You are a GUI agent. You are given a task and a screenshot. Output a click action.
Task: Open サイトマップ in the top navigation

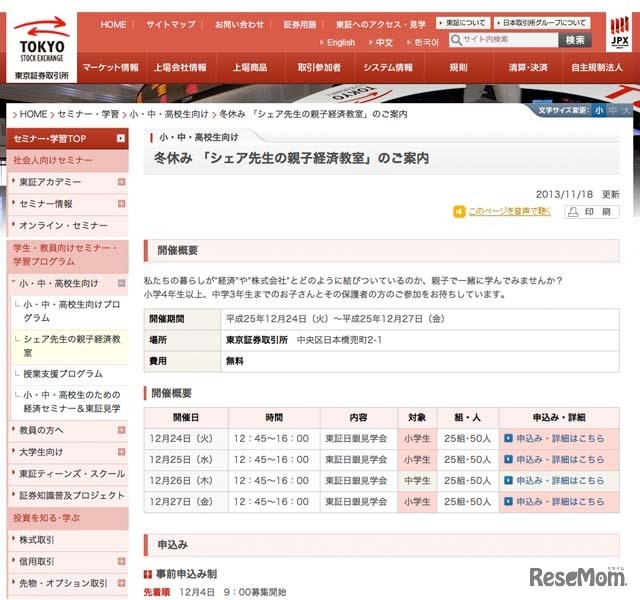[x=171, y=24]
